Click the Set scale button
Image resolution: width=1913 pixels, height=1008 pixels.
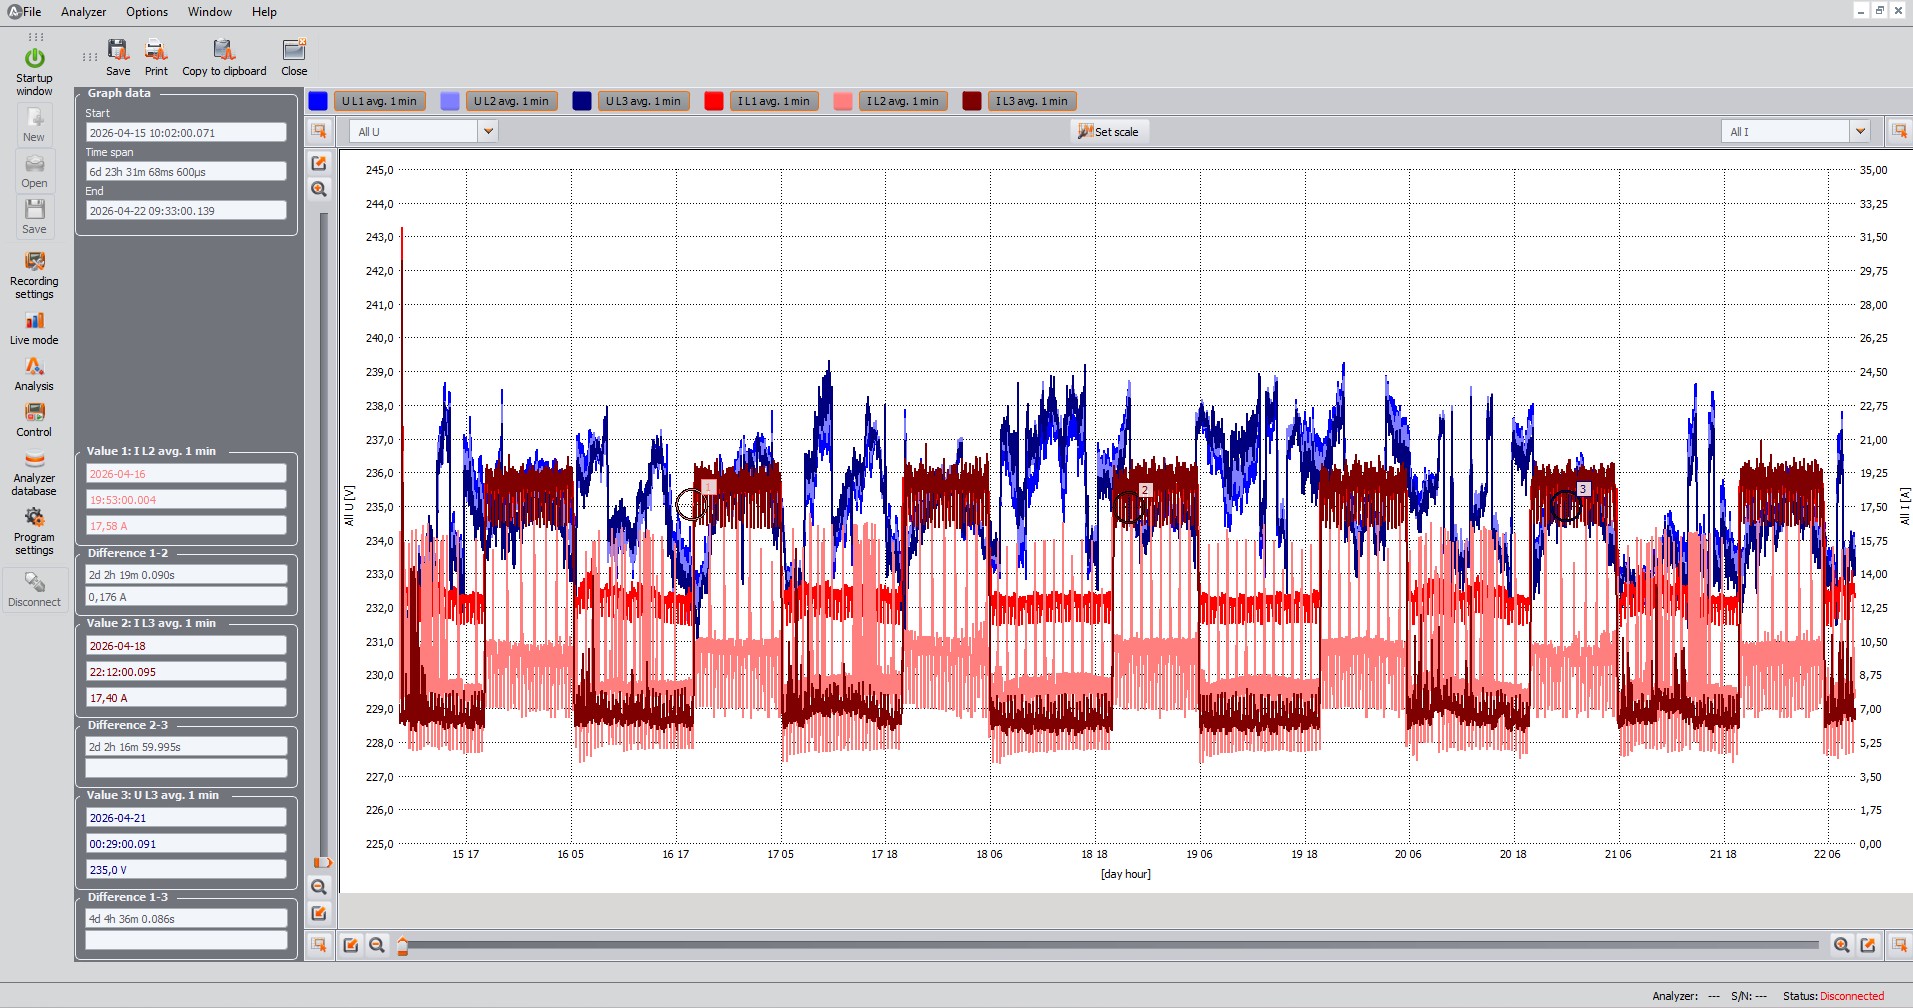coord(1108,131)
